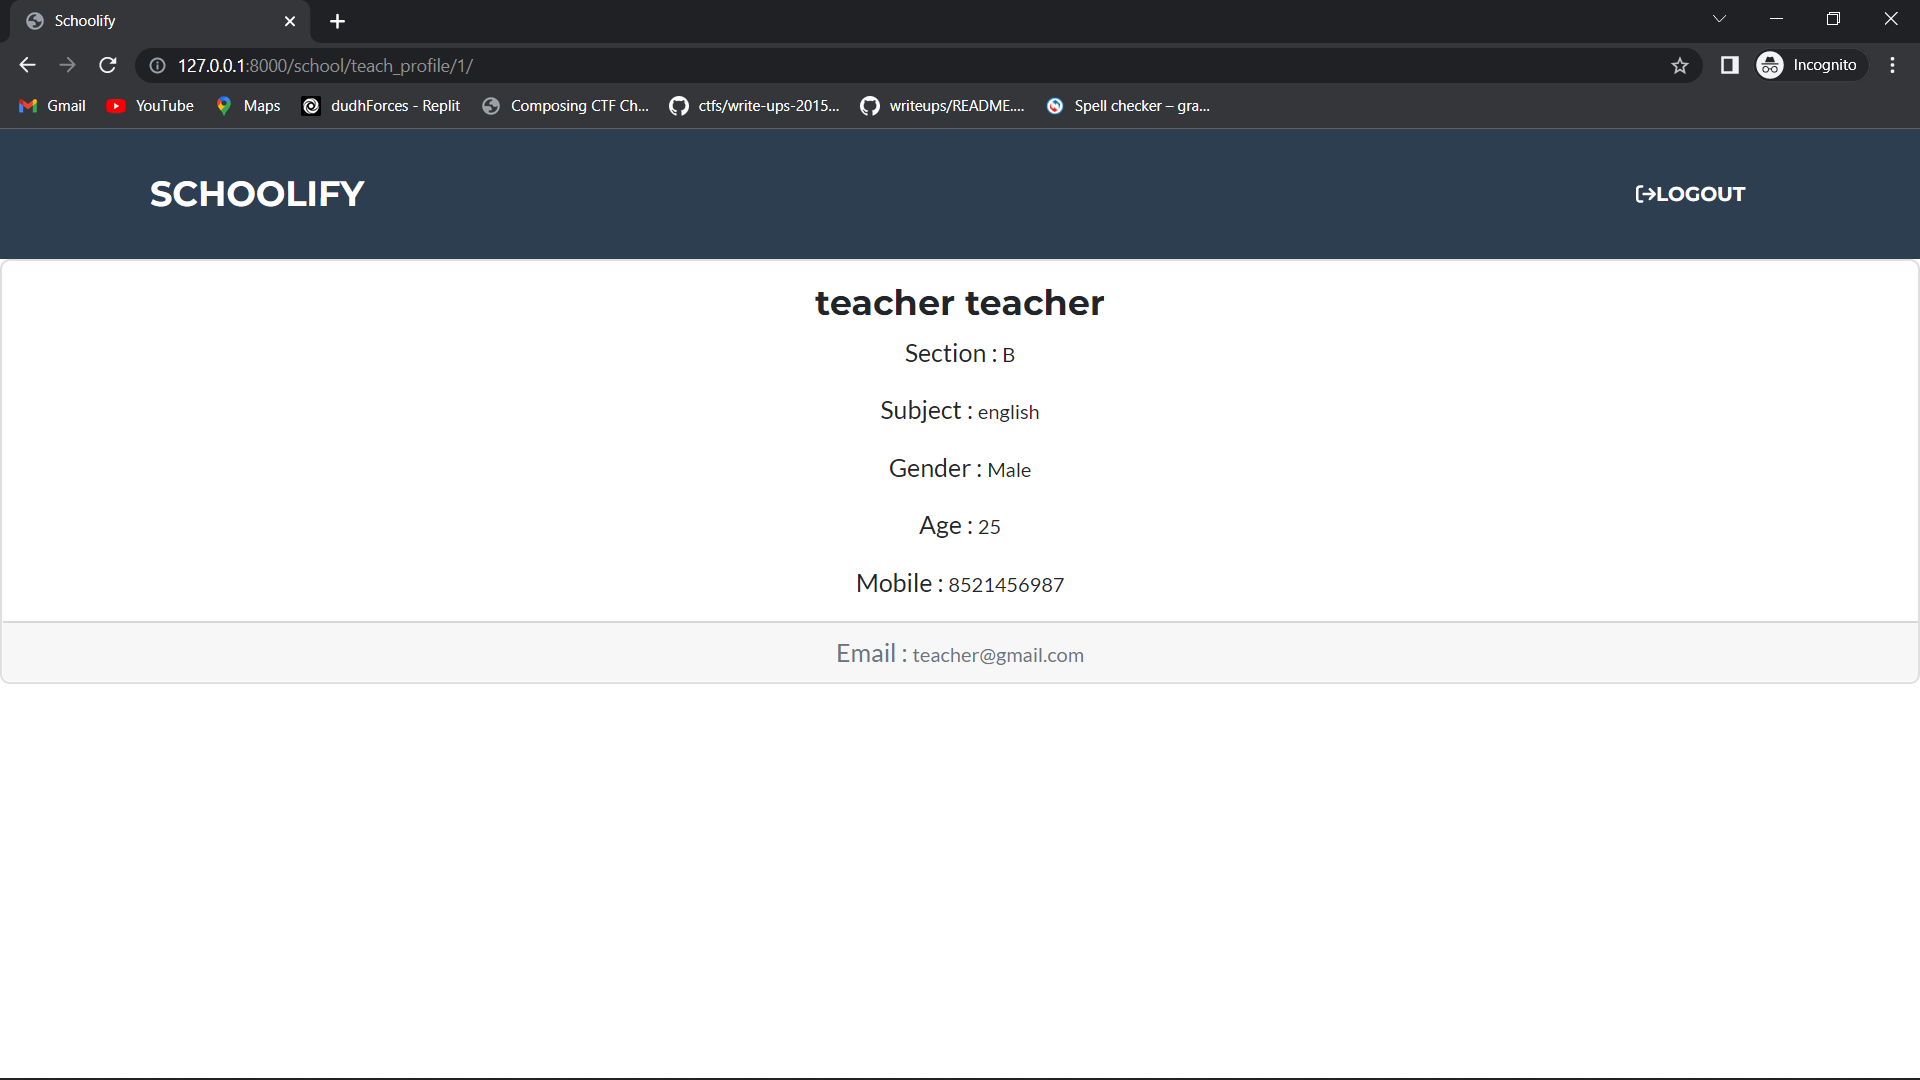Click the LOGOUT button
Image resolution: width=1920 pixels, height=1080 pixels.
1689,194
